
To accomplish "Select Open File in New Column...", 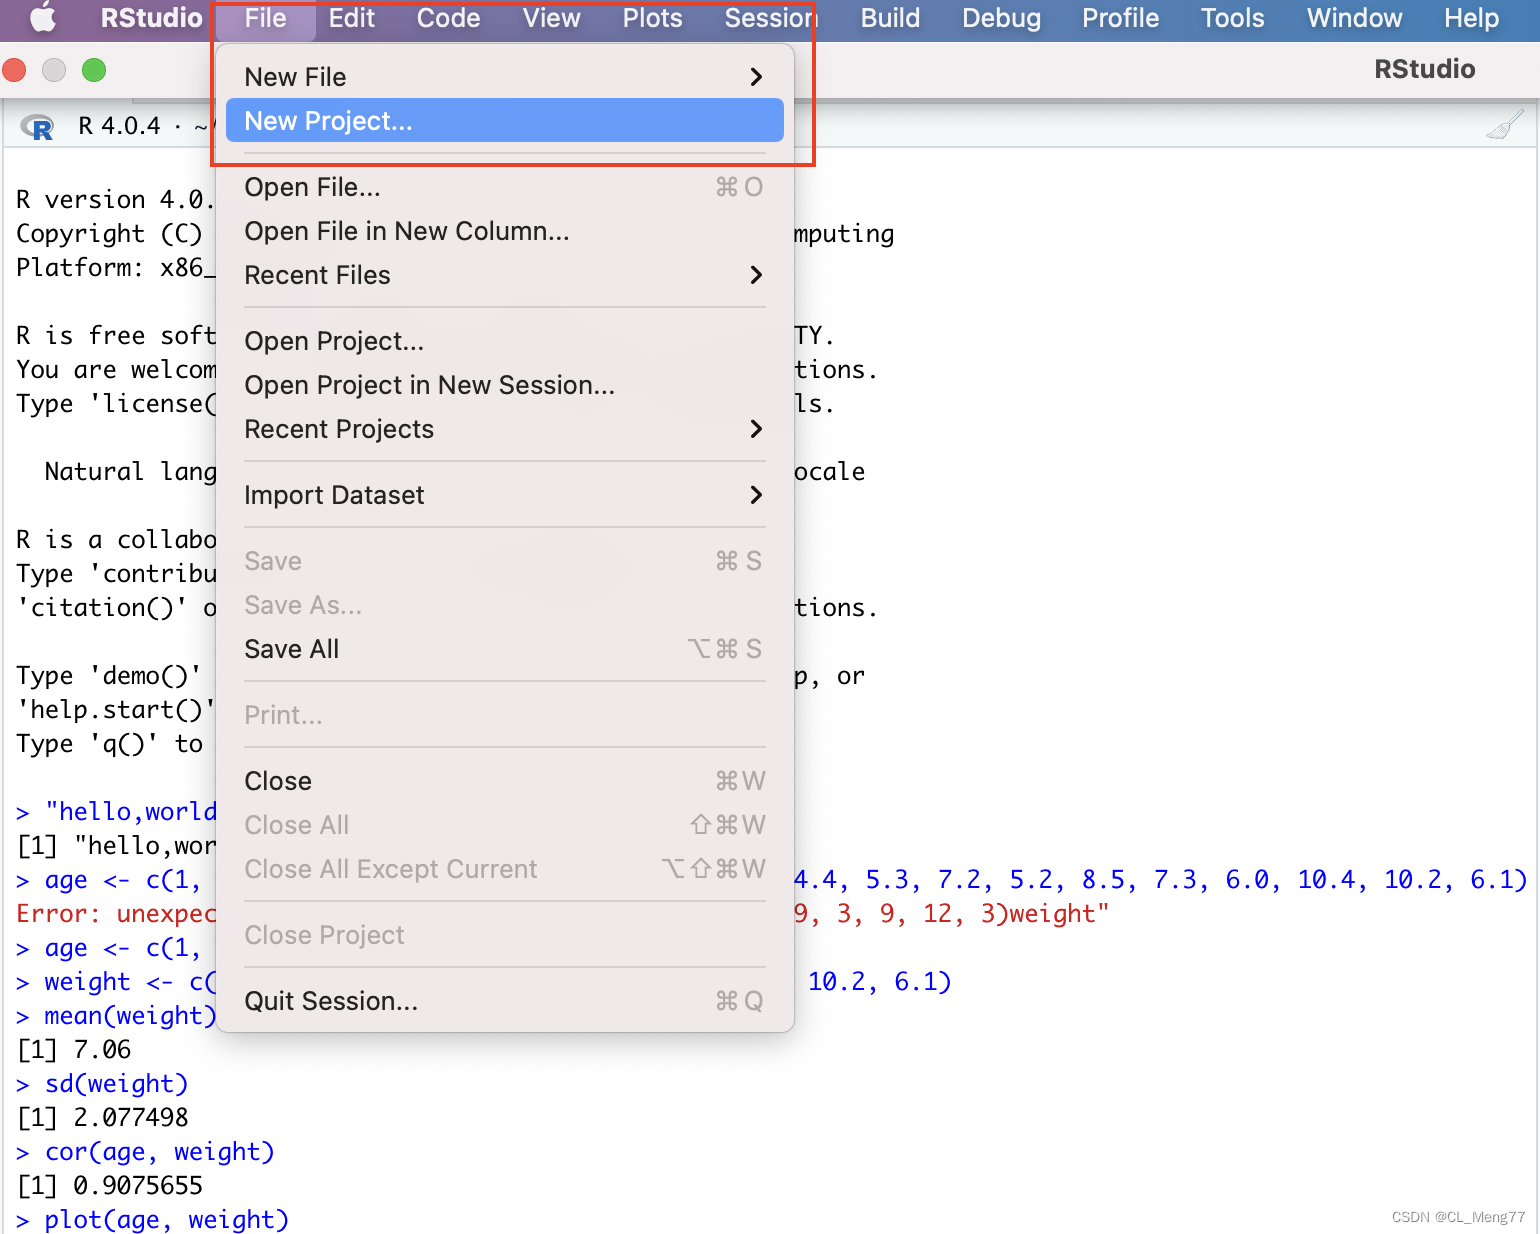I will tap(505, 231).
